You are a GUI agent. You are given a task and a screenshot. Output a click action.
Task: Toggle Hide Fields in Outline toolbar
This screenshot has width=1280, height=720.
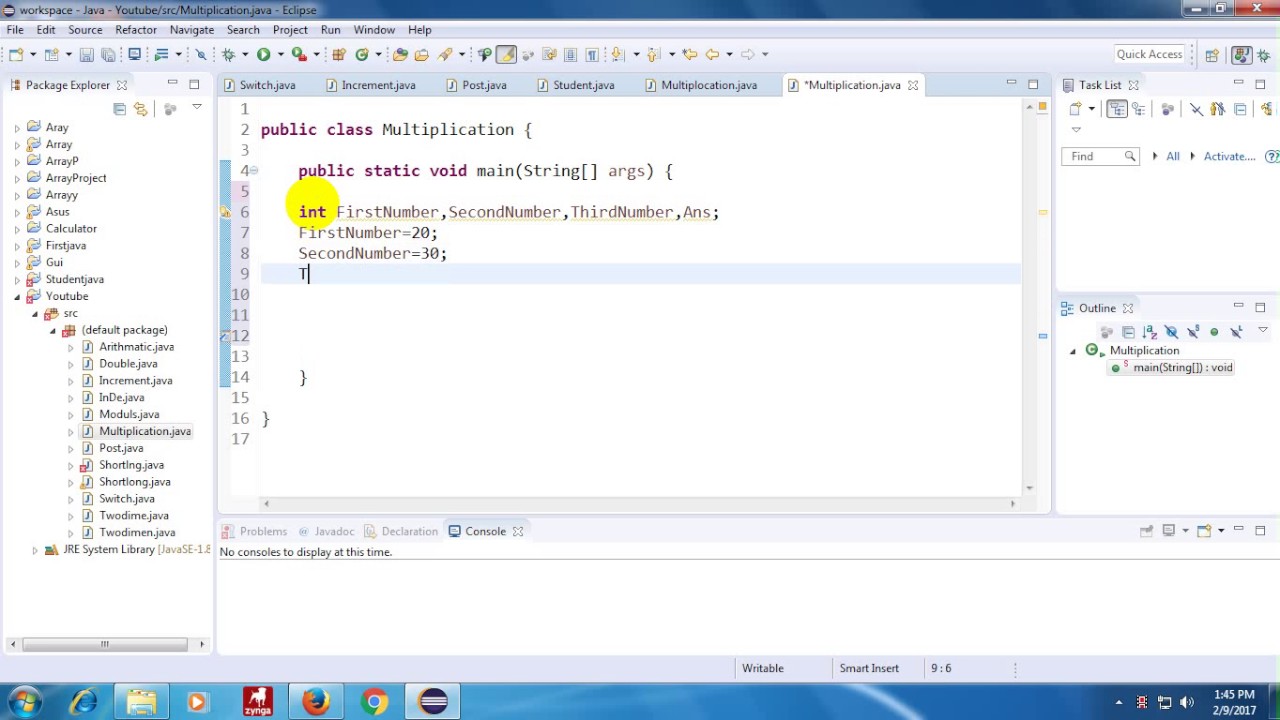tap(1171, 332)
